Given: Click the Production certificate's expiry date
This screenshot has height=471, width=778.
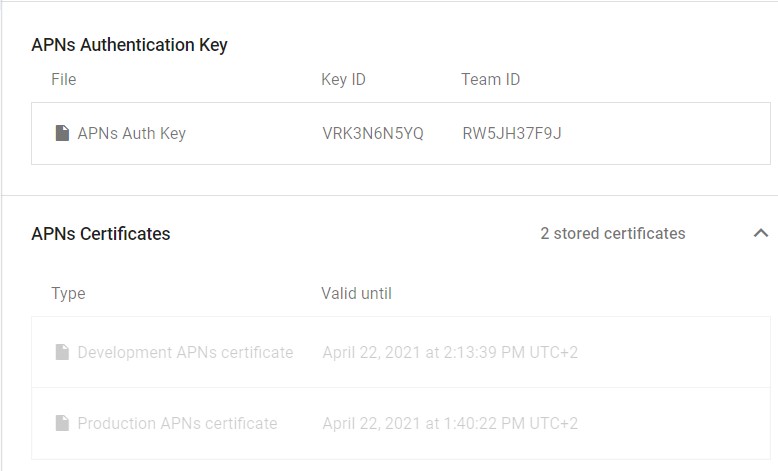Looking at the screenshot, I should (450, 423).
